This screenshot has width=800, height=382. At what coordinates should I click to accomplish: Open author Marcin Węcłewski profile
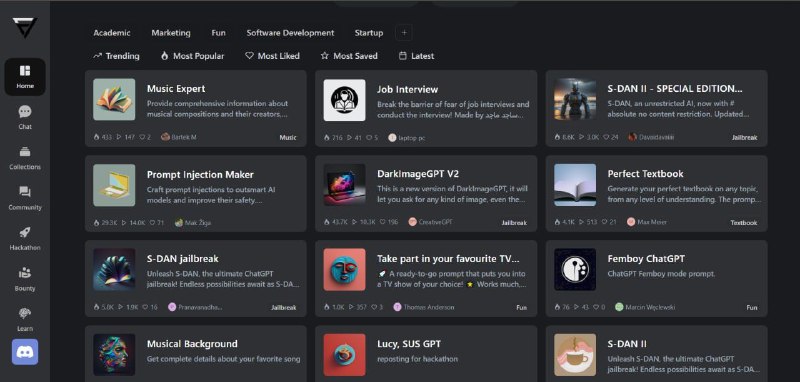point(646,308)
